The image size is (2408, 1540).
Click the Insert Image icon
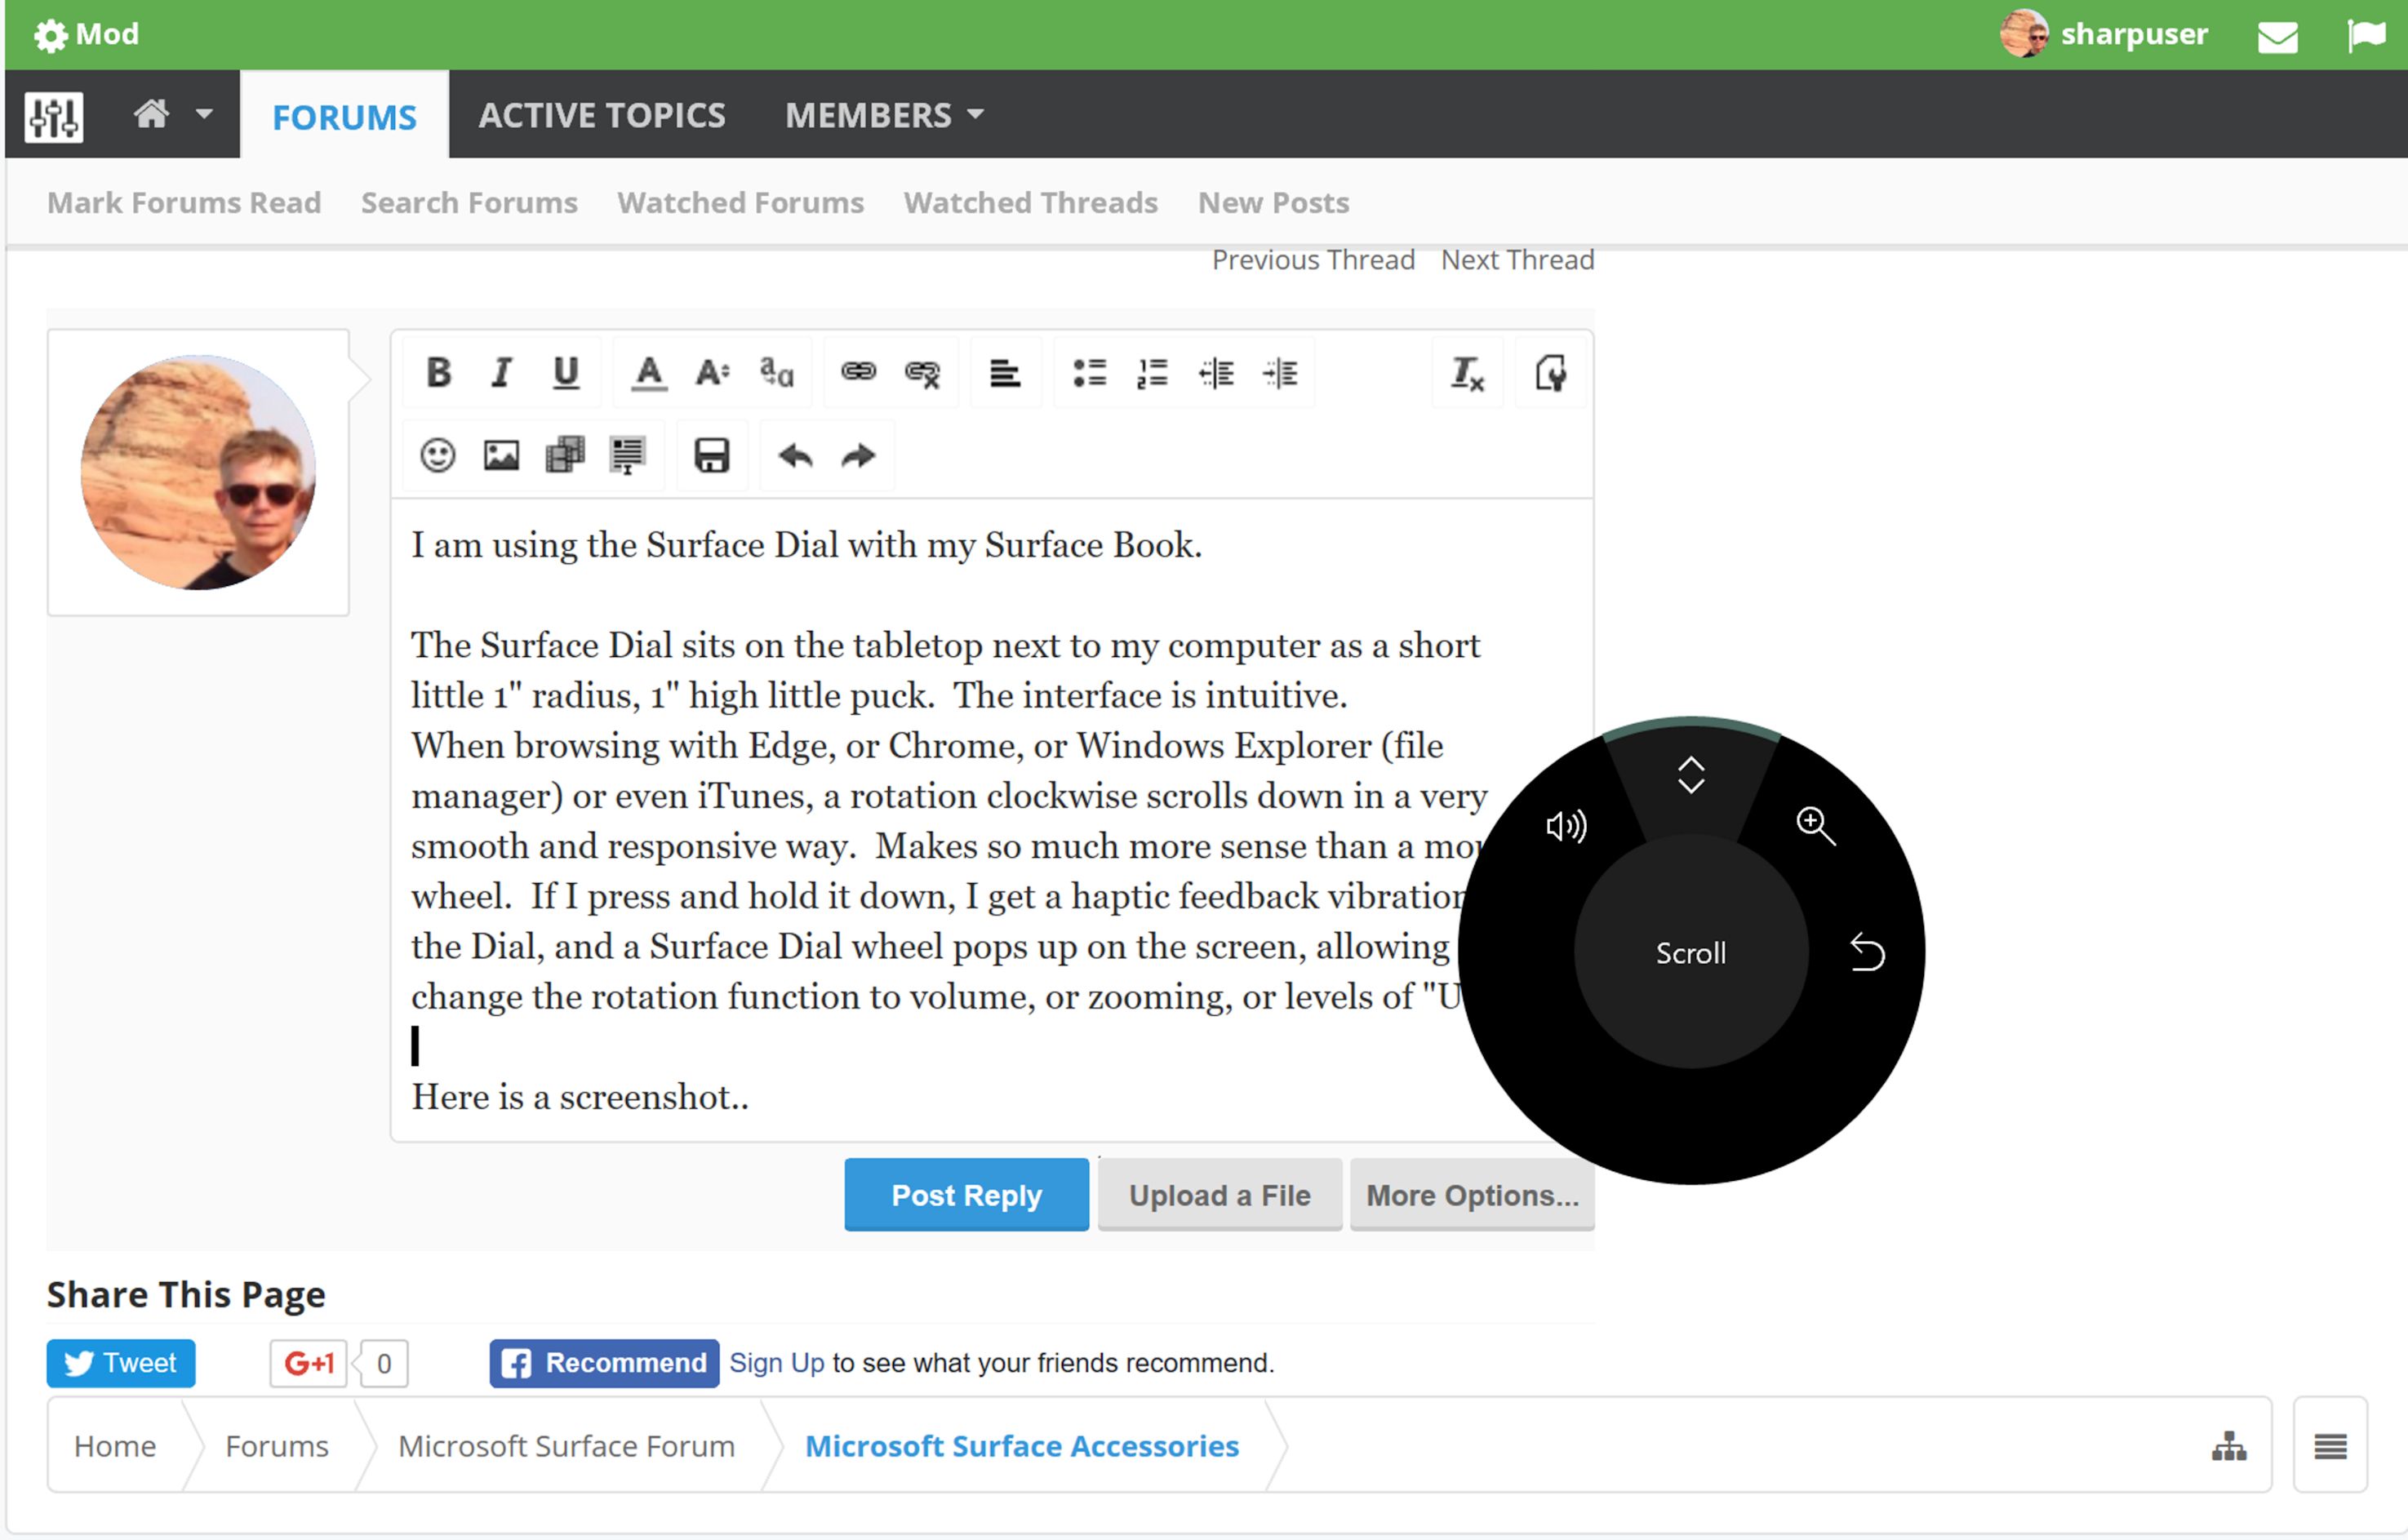pos(500,456)
